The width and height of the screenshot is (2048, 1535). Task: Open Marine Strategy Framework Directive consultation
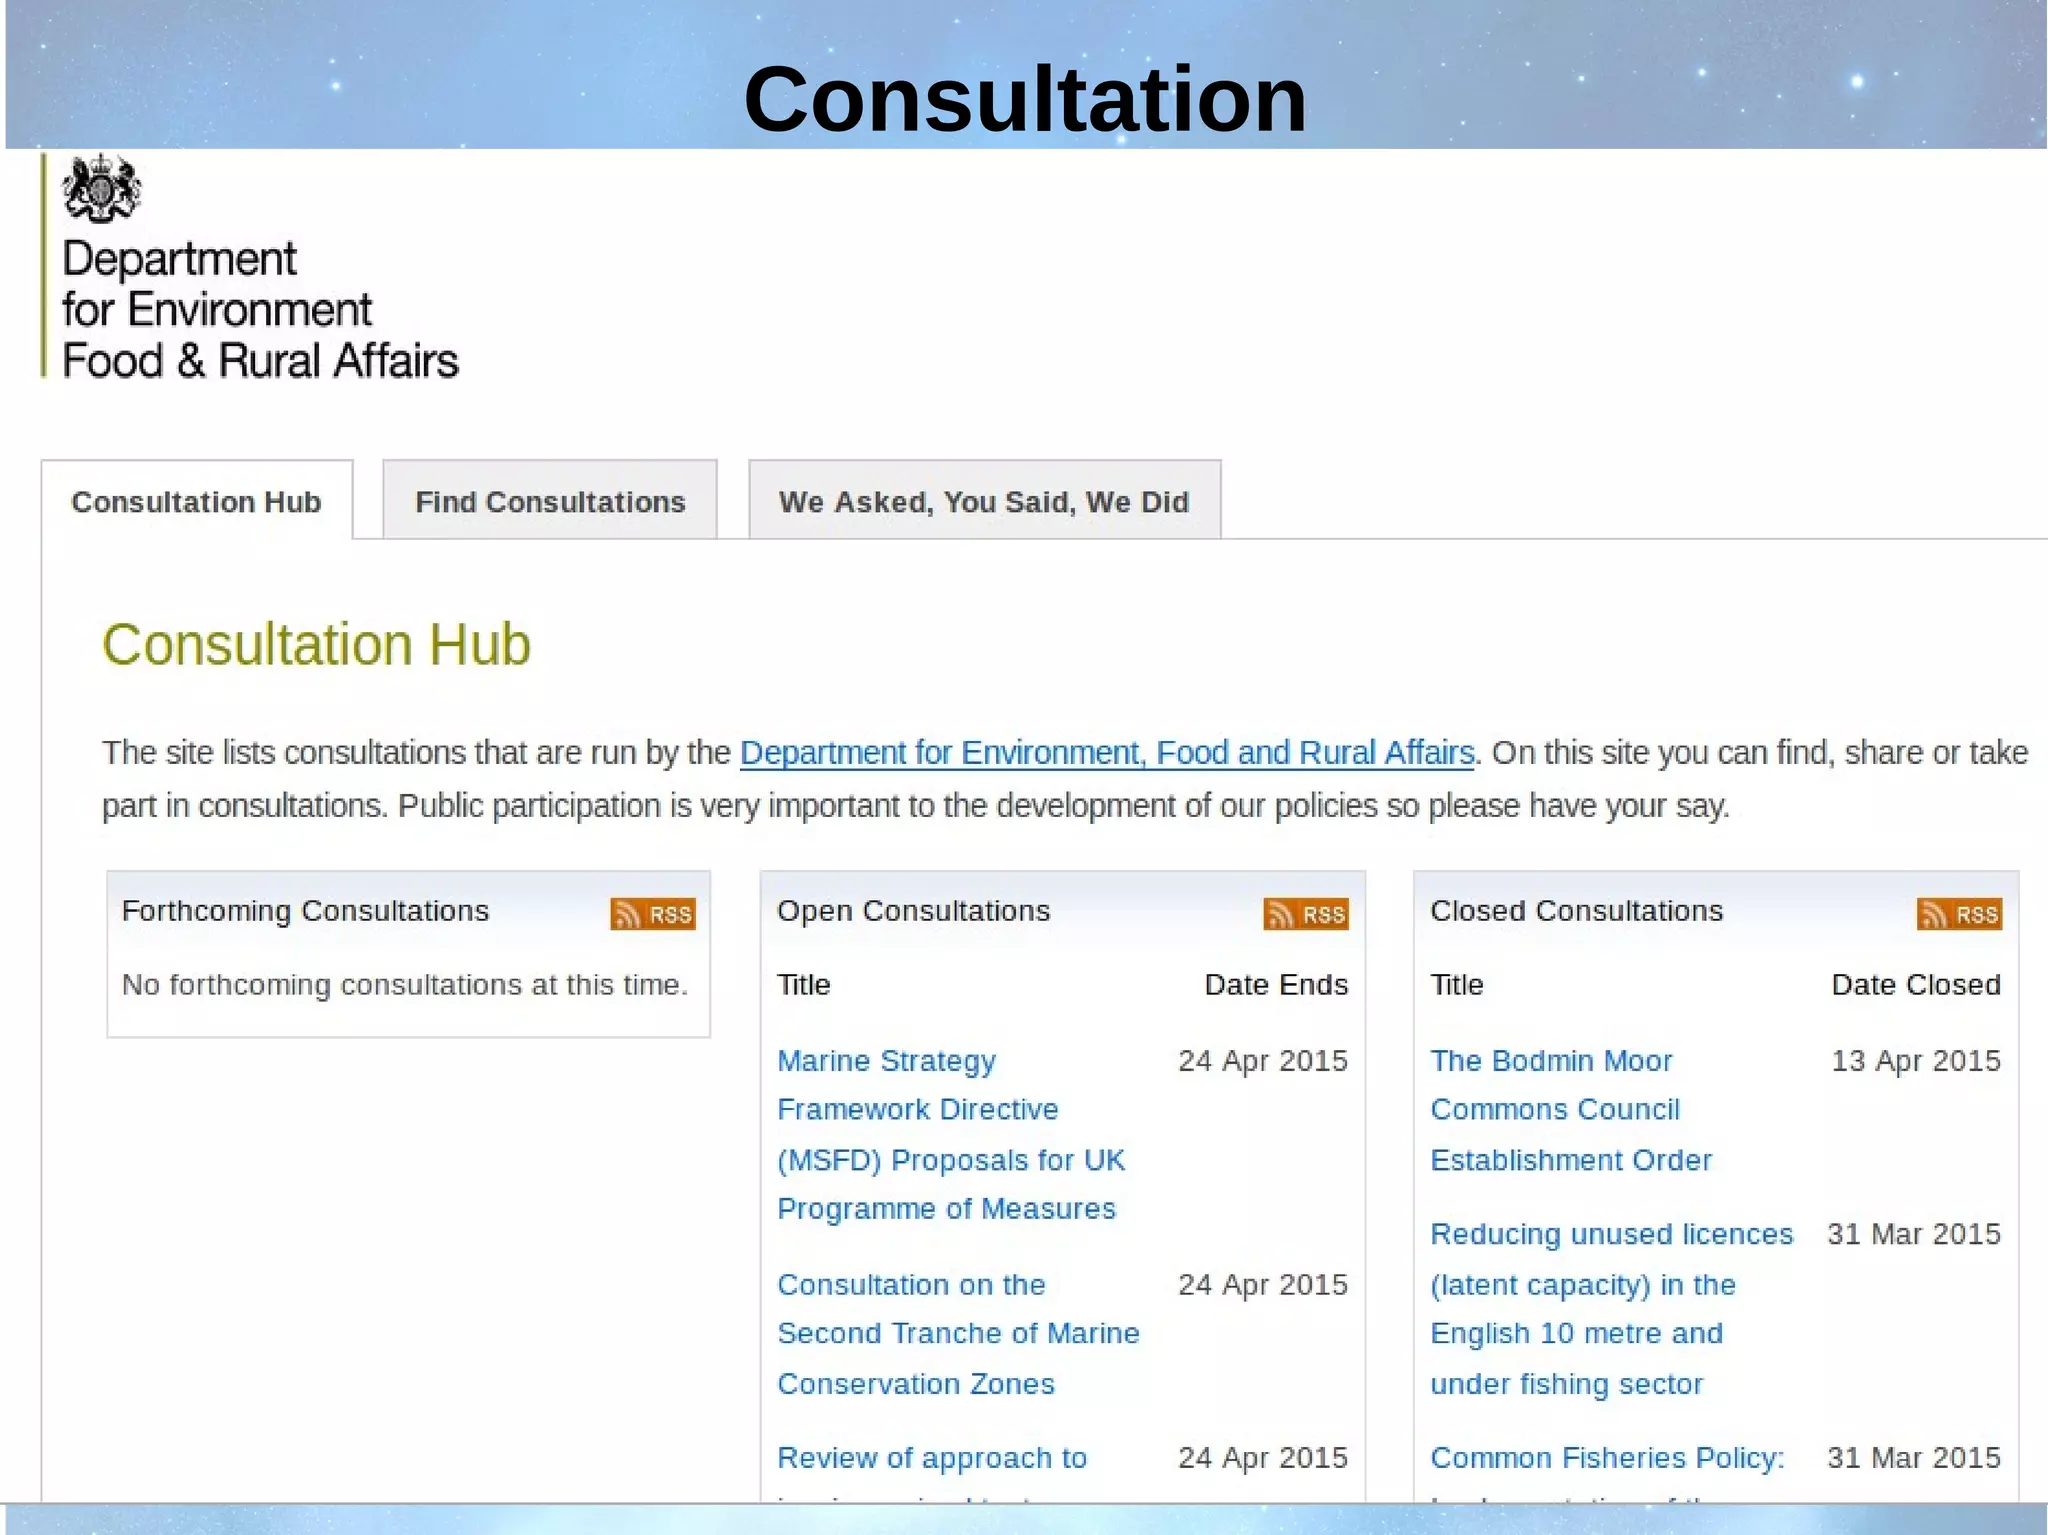pos(951,1134)
